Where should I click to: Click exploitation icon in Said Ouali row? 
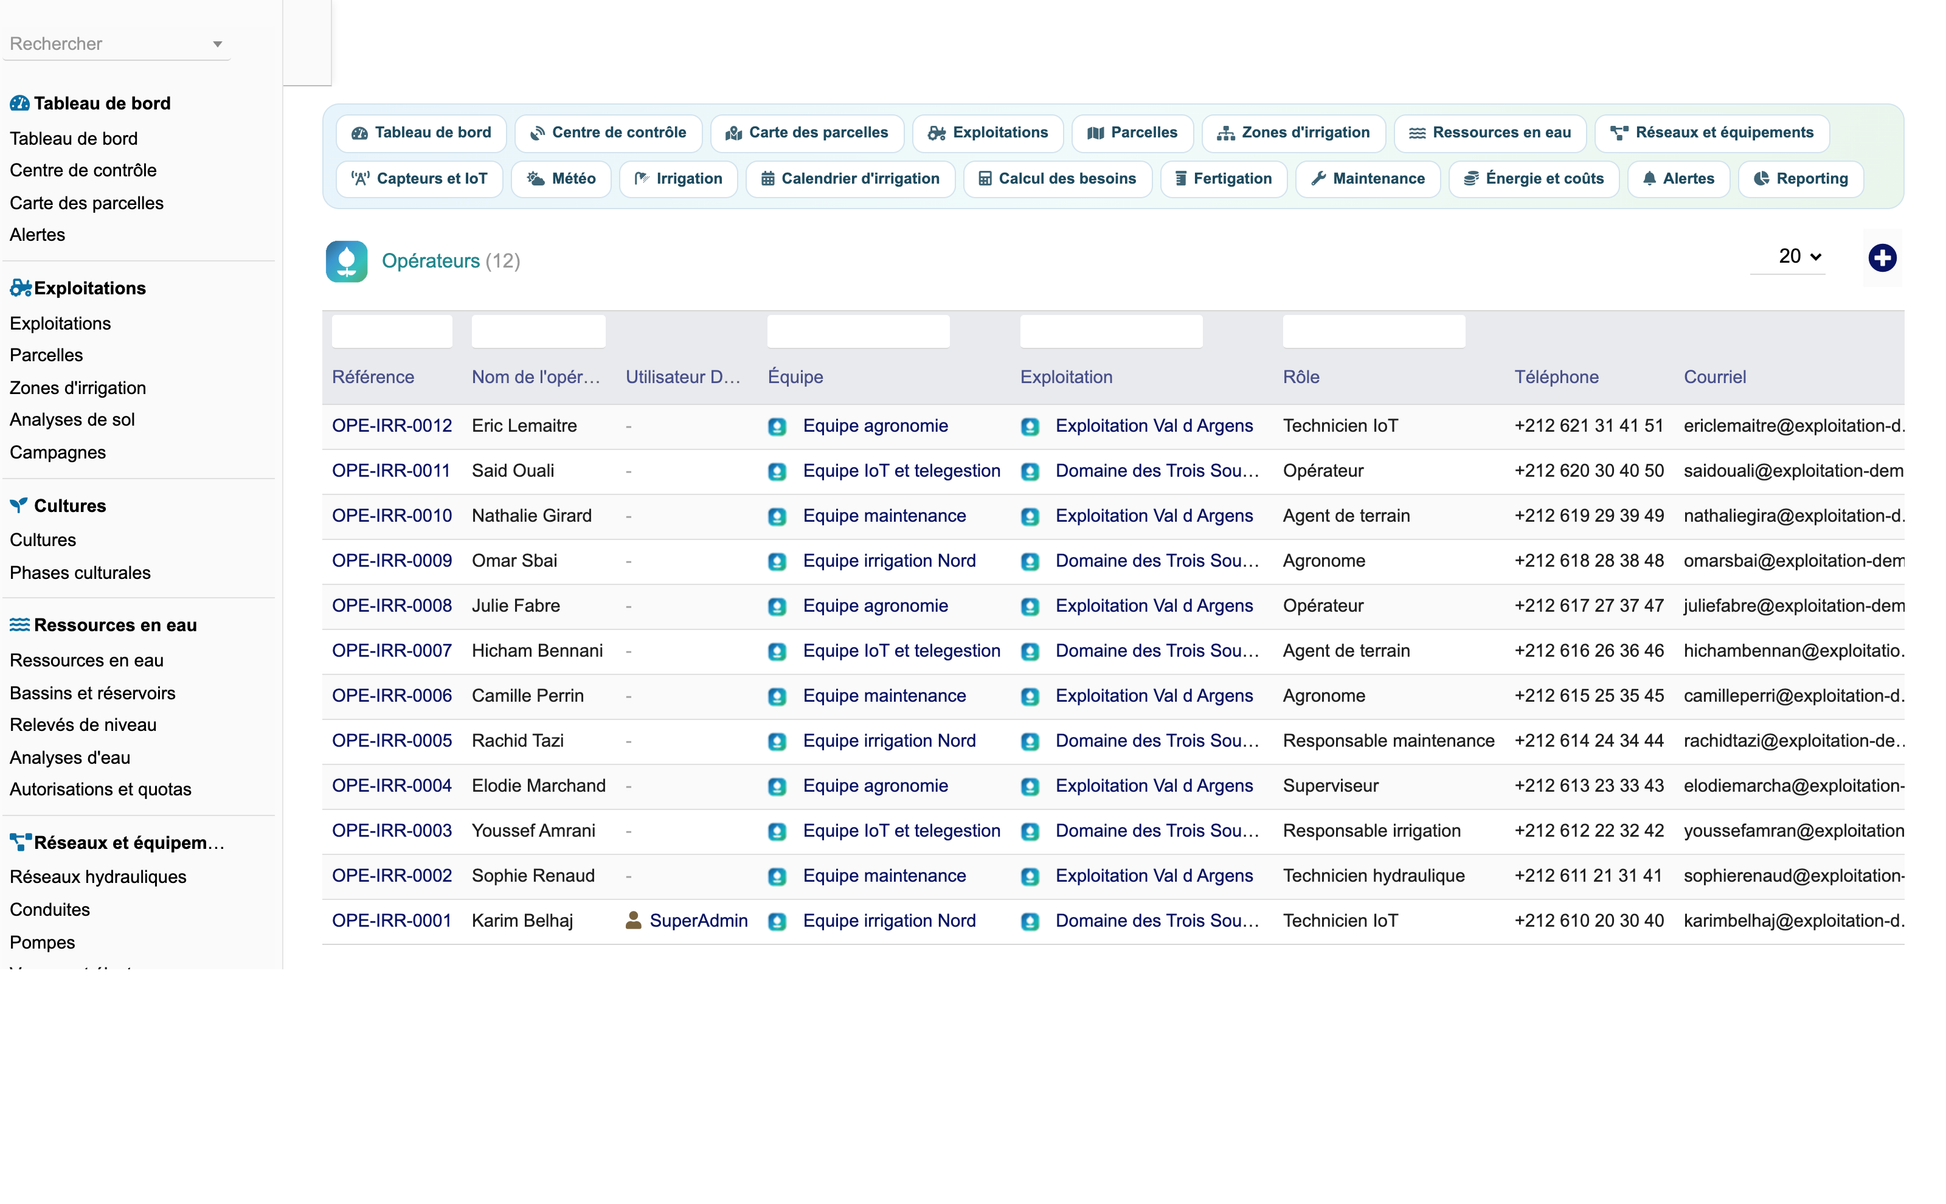(x=1030, y=472)
